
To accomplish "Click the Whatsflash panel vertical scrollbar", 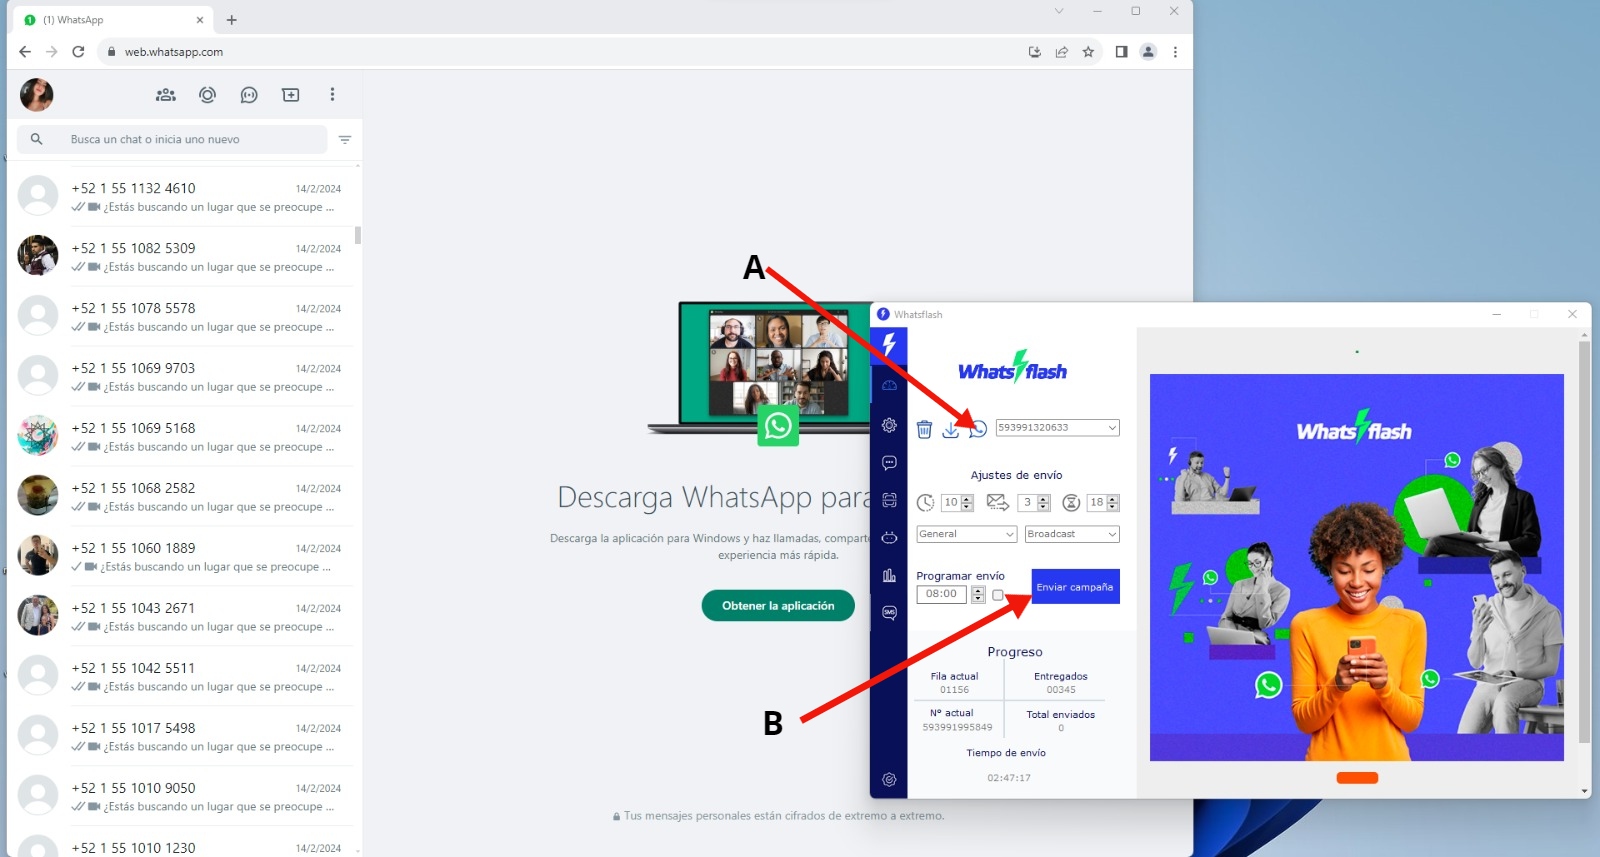I will [x=1584, y=540].
